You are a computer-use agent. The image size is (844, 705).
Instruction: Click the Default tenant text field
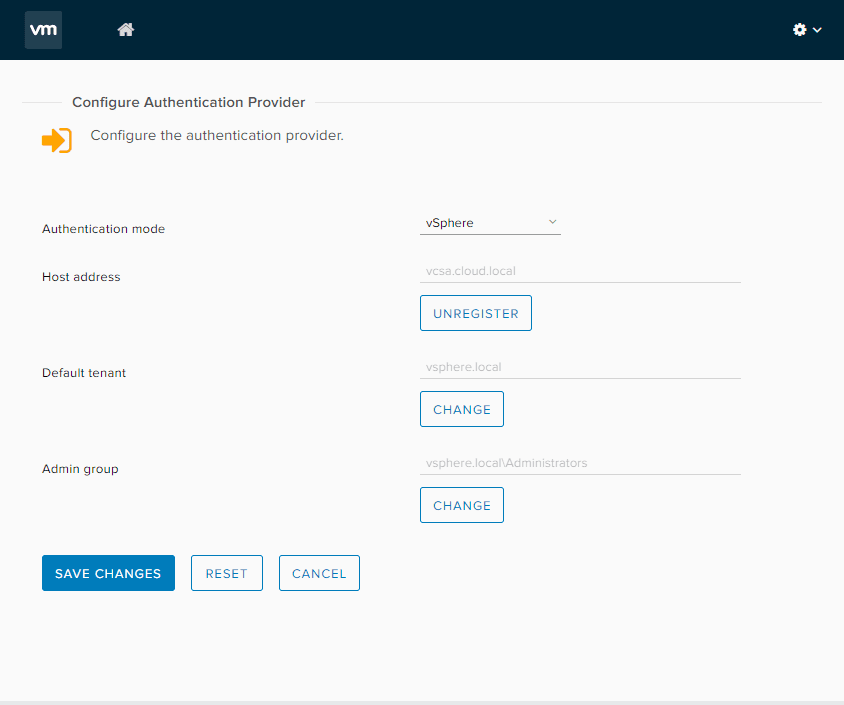click(580, 366)
